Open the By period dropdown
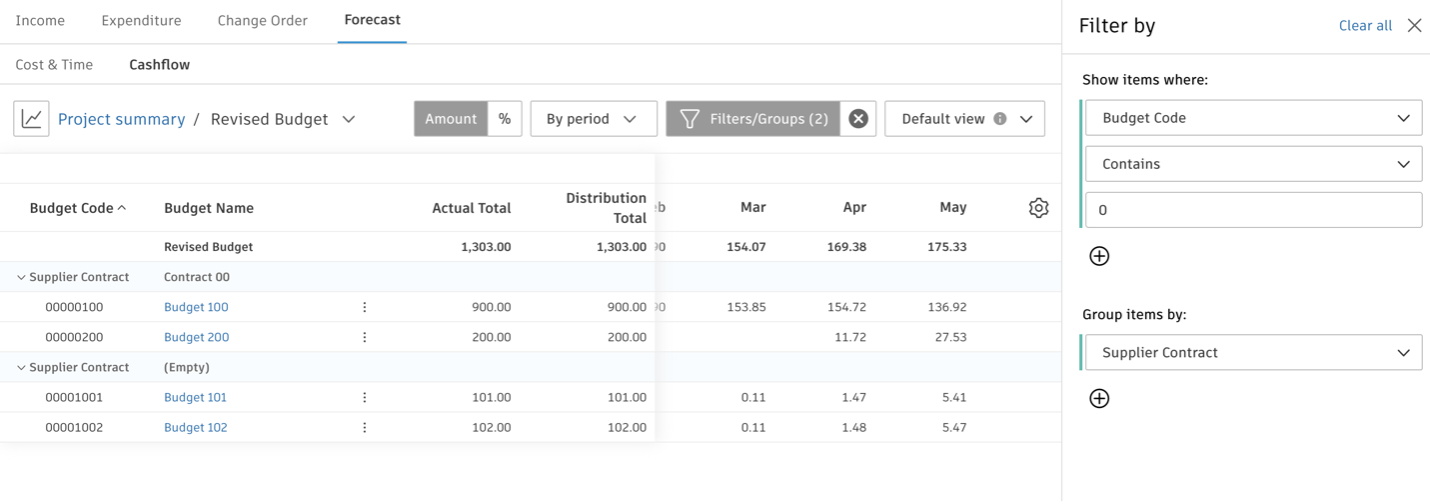 [593, 119]
